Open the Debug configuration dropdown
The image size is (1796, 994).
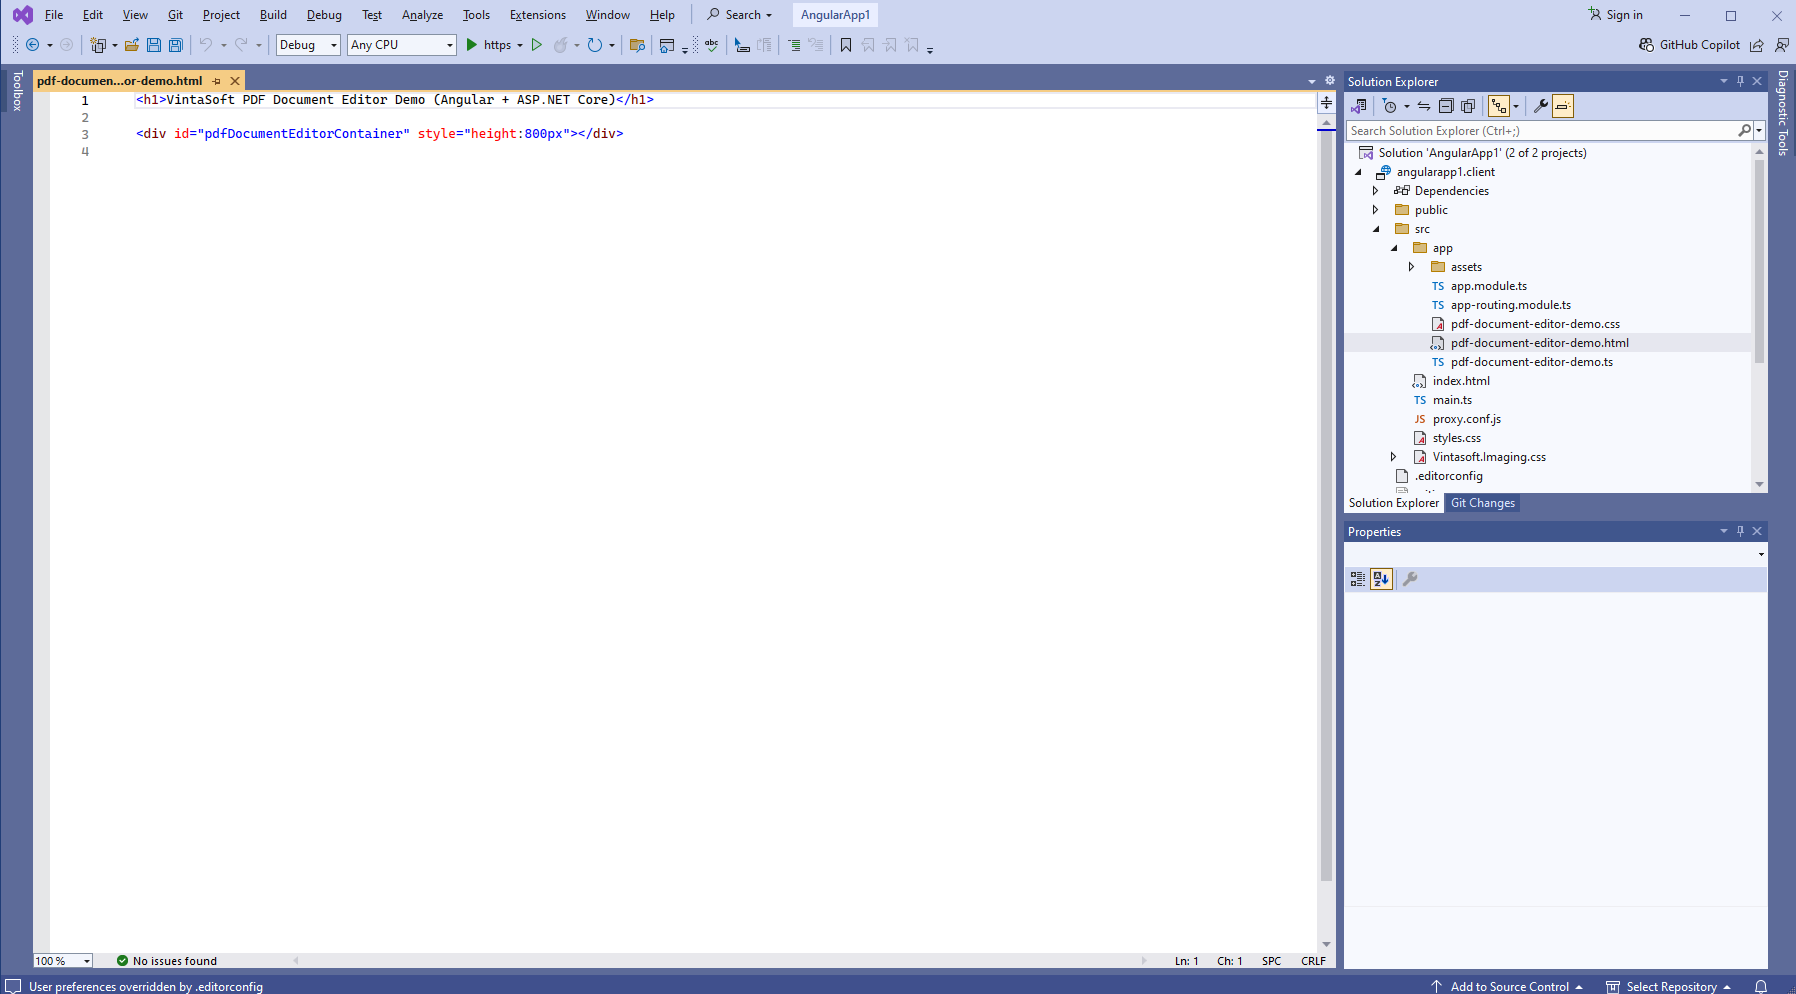[x=308, y=45]
